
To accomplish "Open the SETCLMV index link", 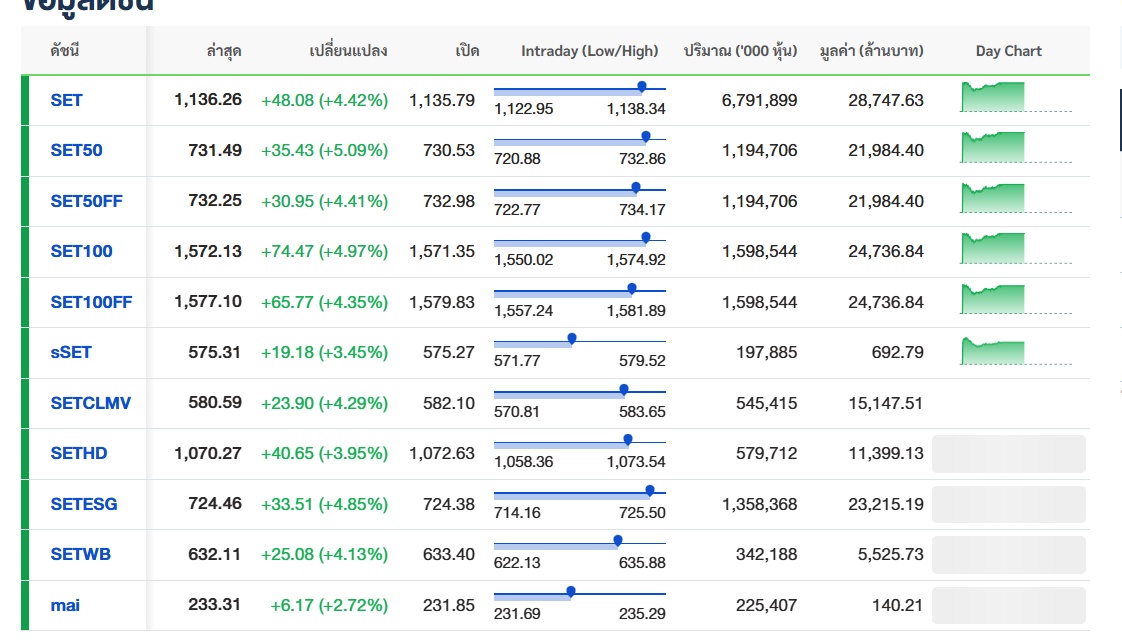I will pyautogui.click(x=91, y=403).
